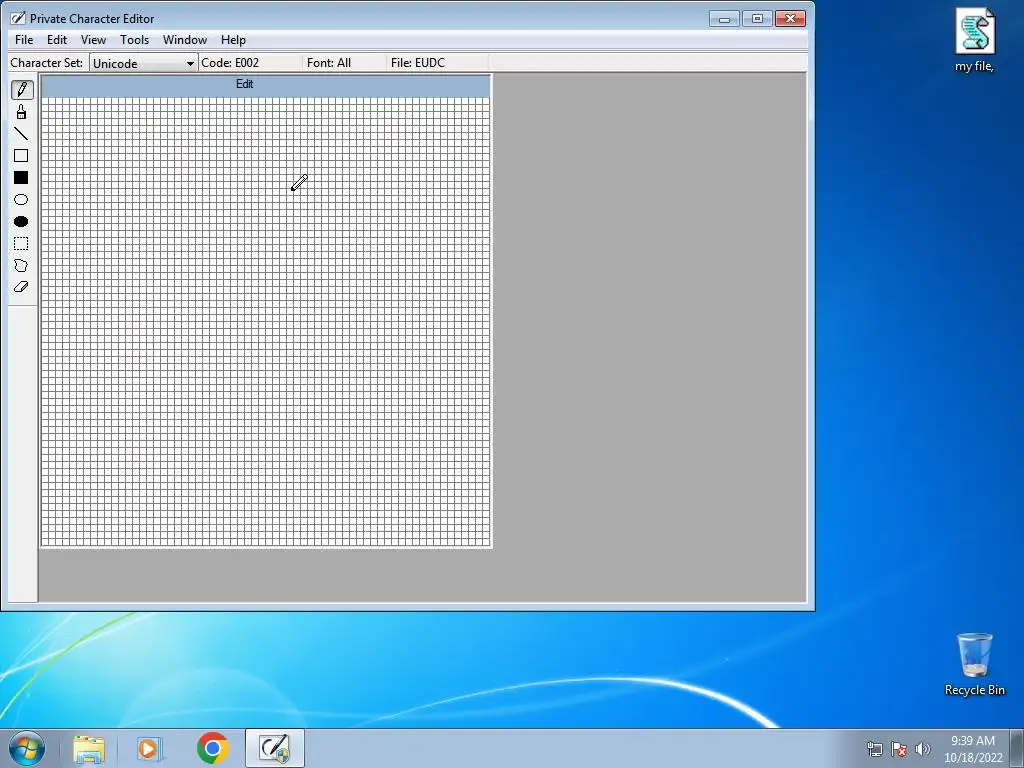Screen dimensions: 1024x768
Task: Choose the Eraser tool
Action: click(x=21, y=287)
